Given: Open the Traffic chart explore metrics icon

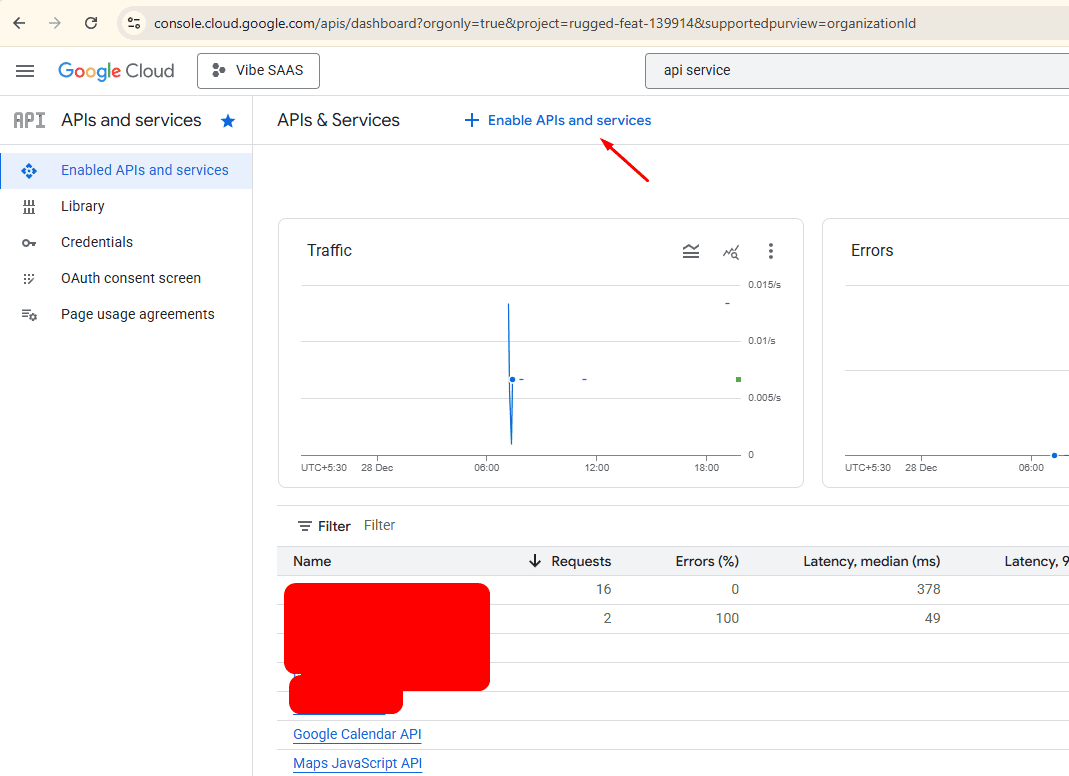Looking at the screenshot, I should [x=731, y=252].
